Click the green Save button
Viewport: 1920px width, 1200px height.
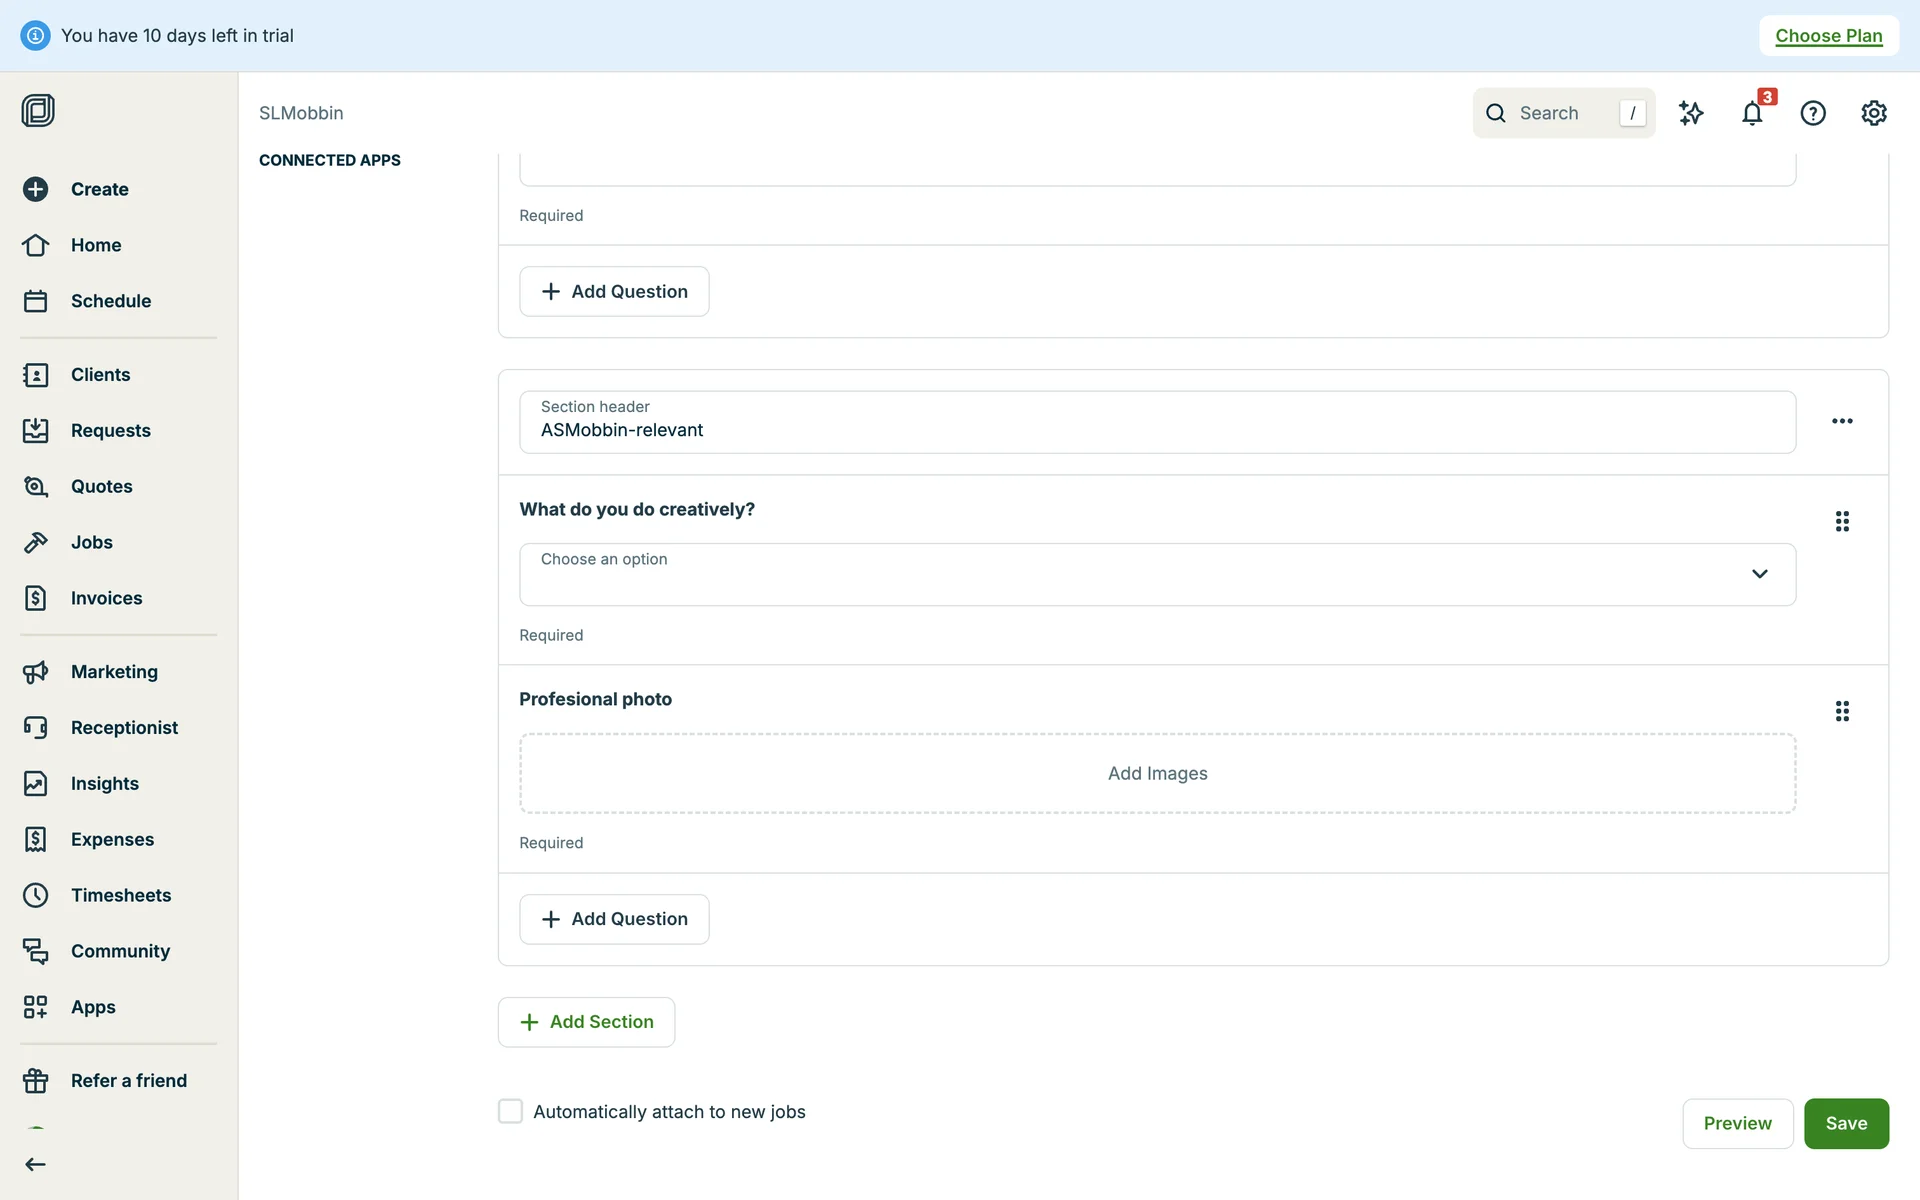click(1845, 1123)
